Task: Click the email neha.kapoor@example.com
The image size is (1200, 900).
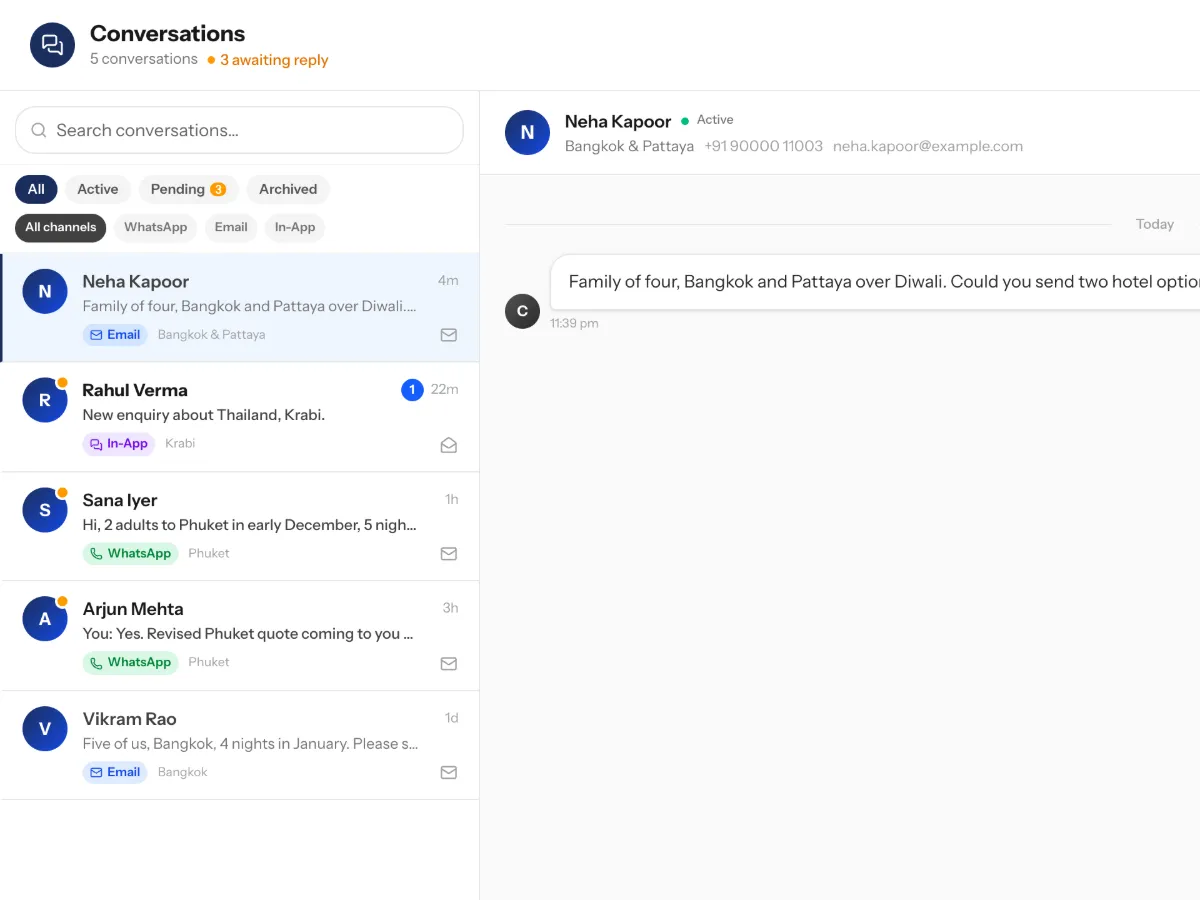Action: [x=928, y=146]
